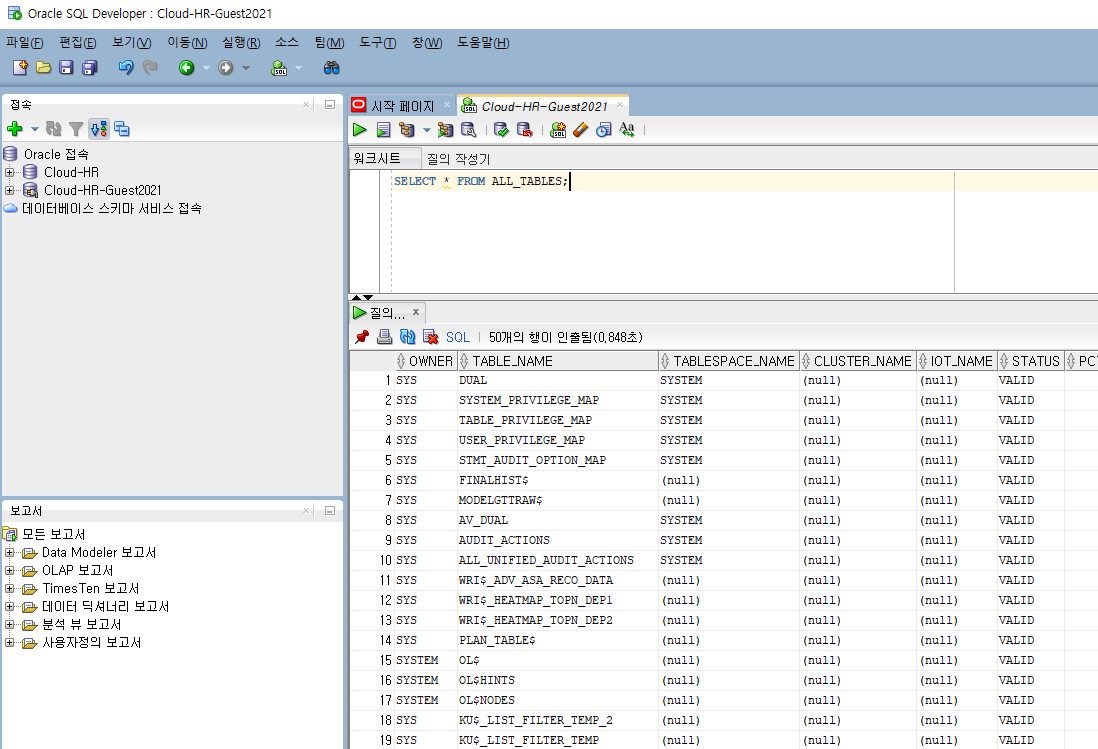Click the eraser Clear icon
This screenshot has width=1098, height=749.
[x=581, y=130]
